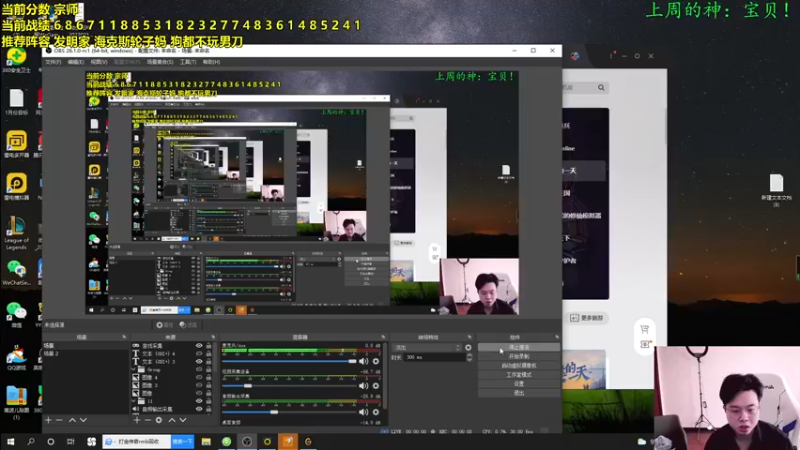Toggle visibility of Image 3 source
The width and height of the screenshot is (800, 450).
pos(199,385)
